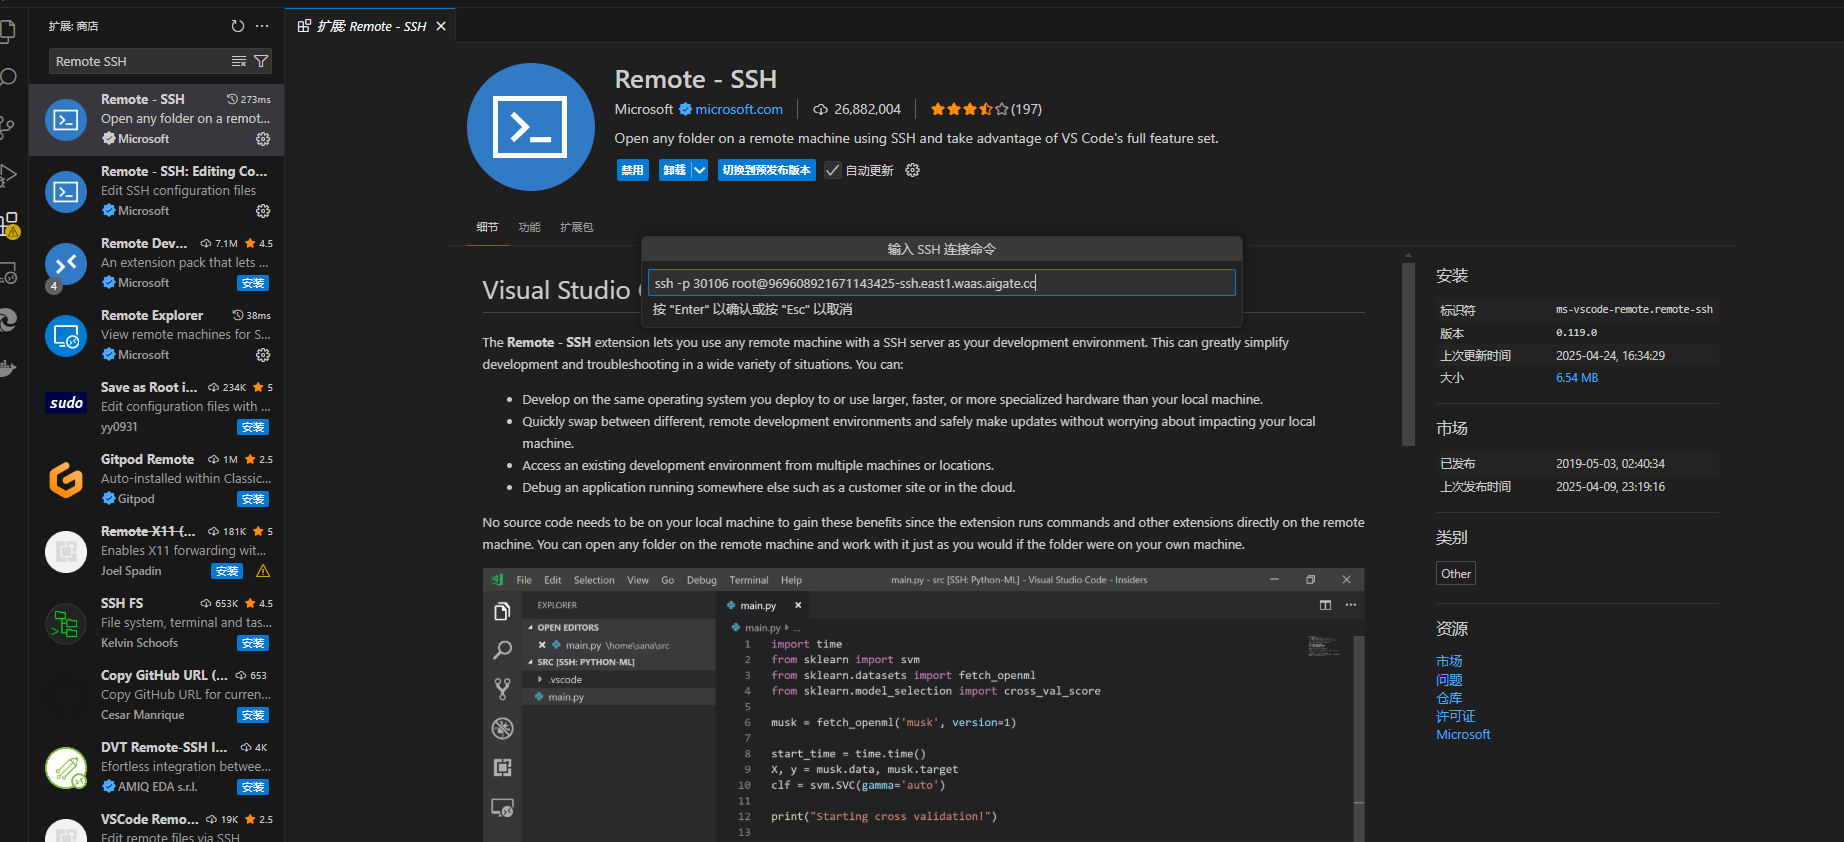Click 切换到预发布版本 pre-release button
Image resolution: width=1844 pixels, height=842 pixels.
pos(766,170)
